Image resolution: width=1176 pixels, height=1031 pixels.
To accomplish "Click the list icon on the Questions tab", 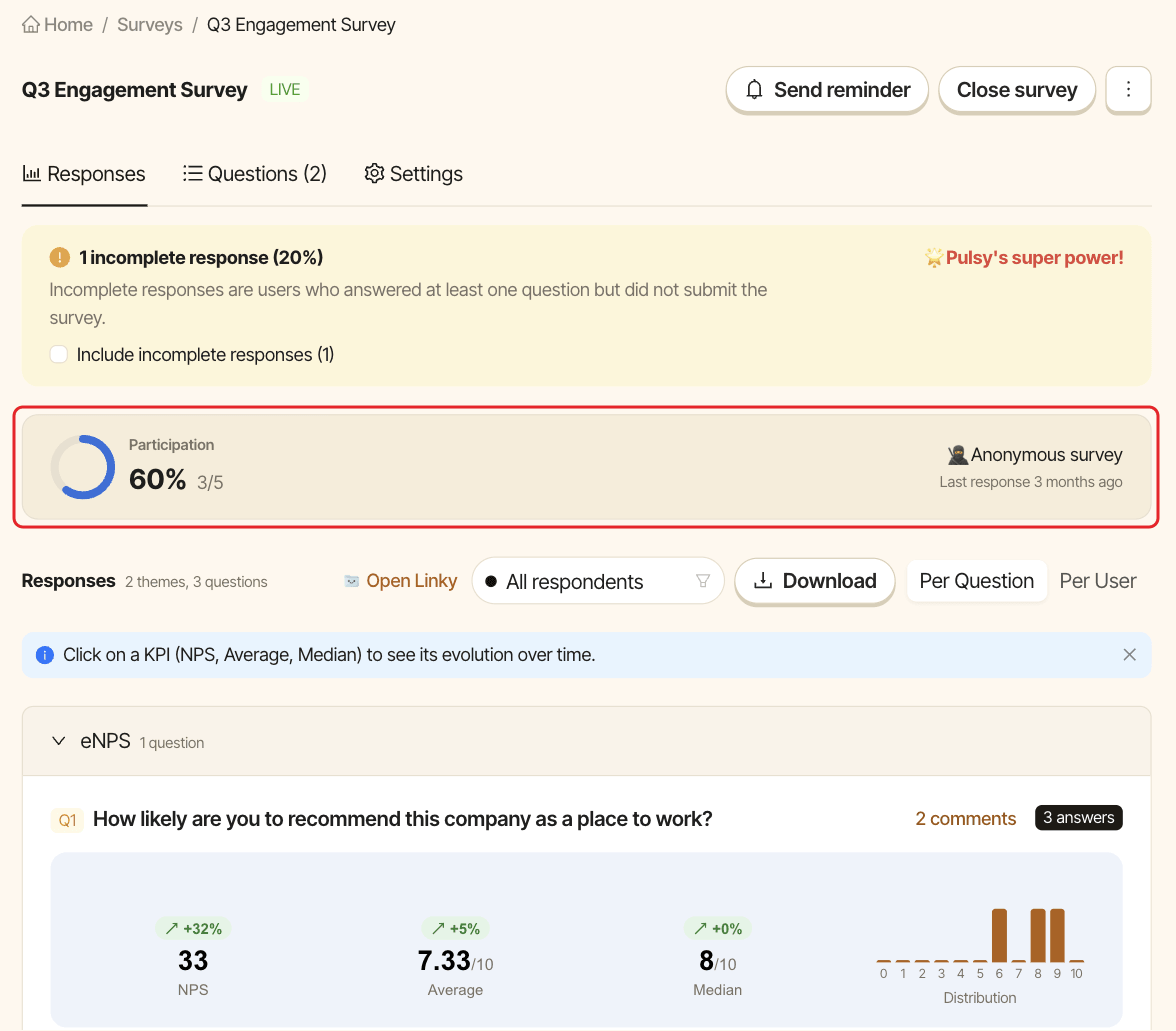I will click(193, 173).
